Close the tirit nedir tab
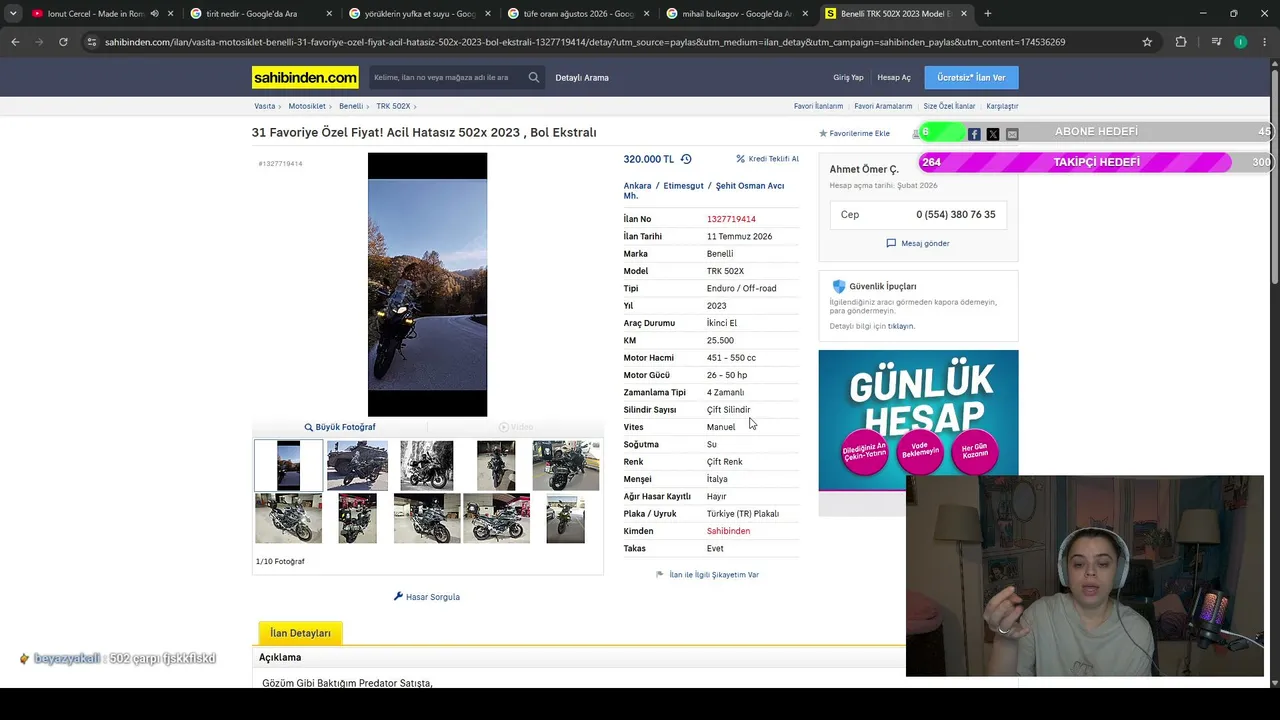1280x720 pixels. tap(330, 14)
